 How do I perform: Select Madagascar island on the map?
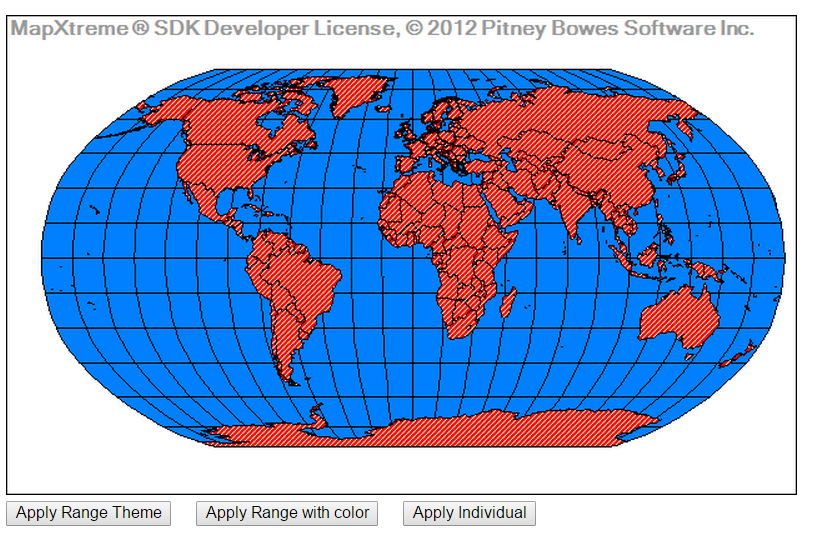click(508, 302)
